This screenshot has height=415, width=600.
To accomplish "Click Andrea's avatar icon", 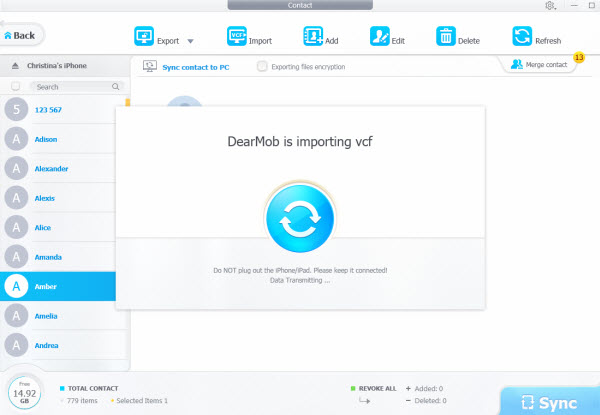I will click(16, 345).
